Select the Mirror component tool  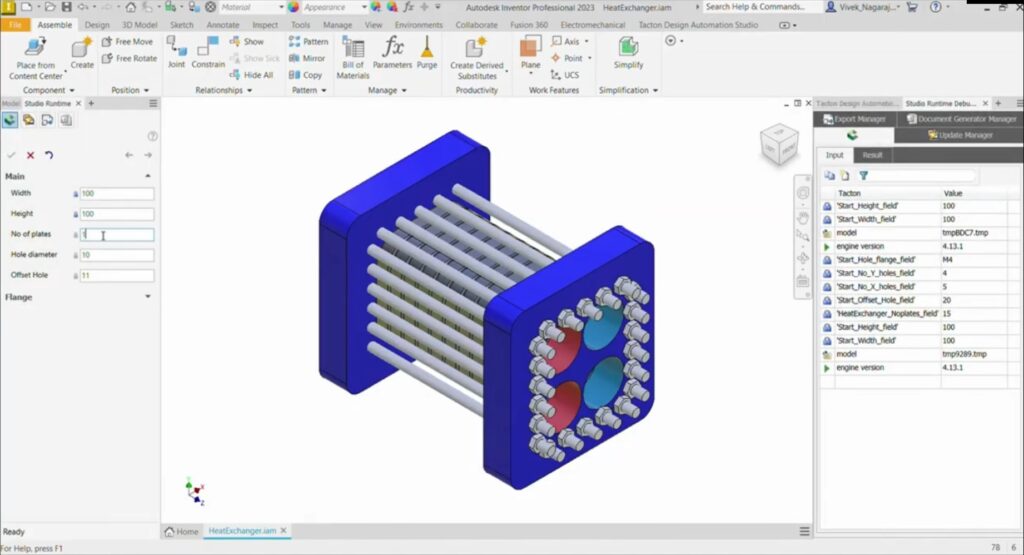point(307,58)
